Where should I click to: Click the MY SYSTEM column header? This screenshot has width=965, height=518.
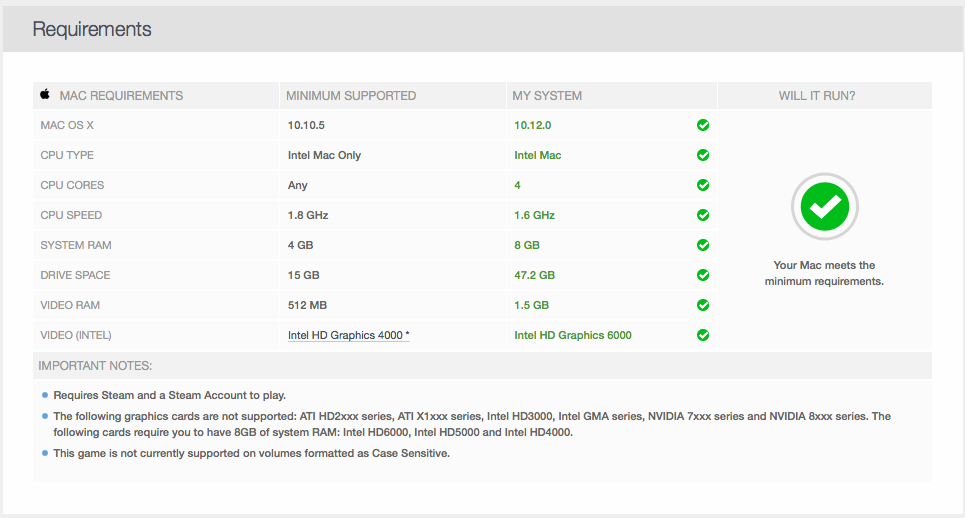coord(547,95)
